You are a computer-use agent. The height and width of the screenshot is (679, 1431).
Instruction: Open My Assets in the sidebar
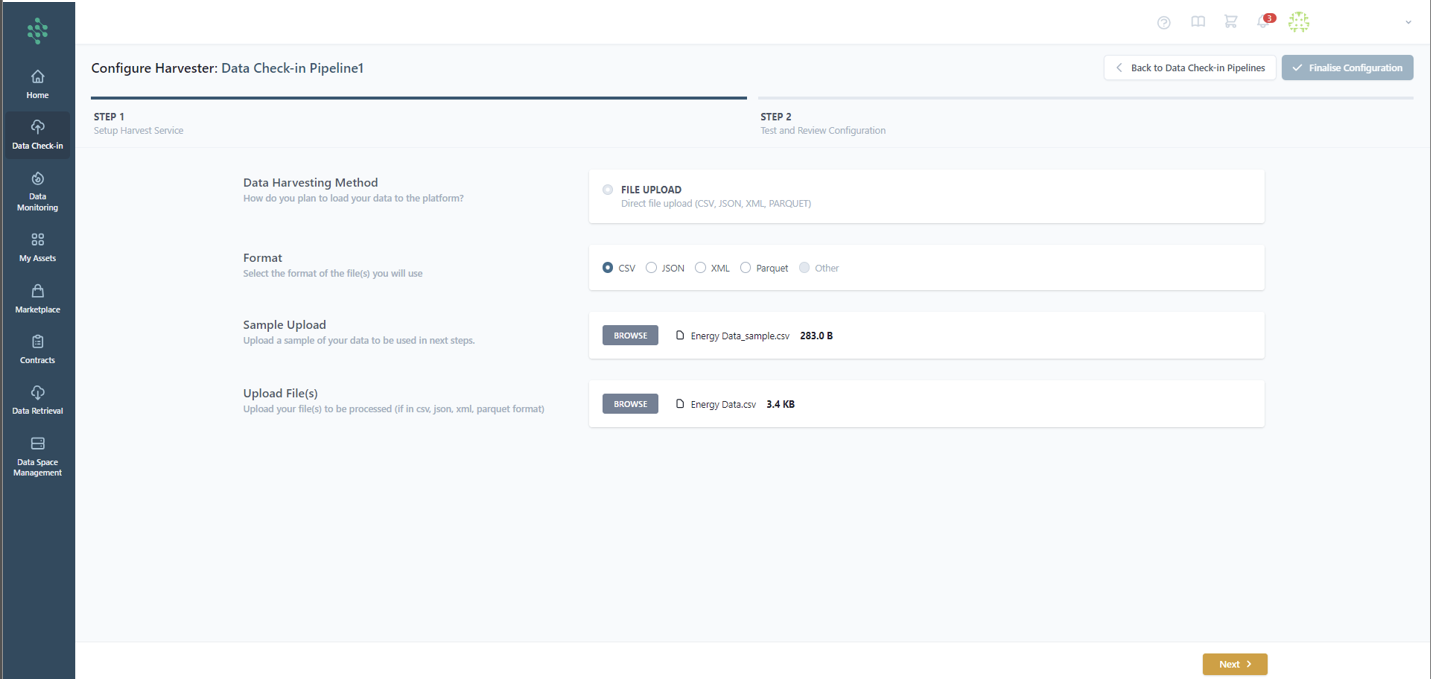[x=37, y=247]
